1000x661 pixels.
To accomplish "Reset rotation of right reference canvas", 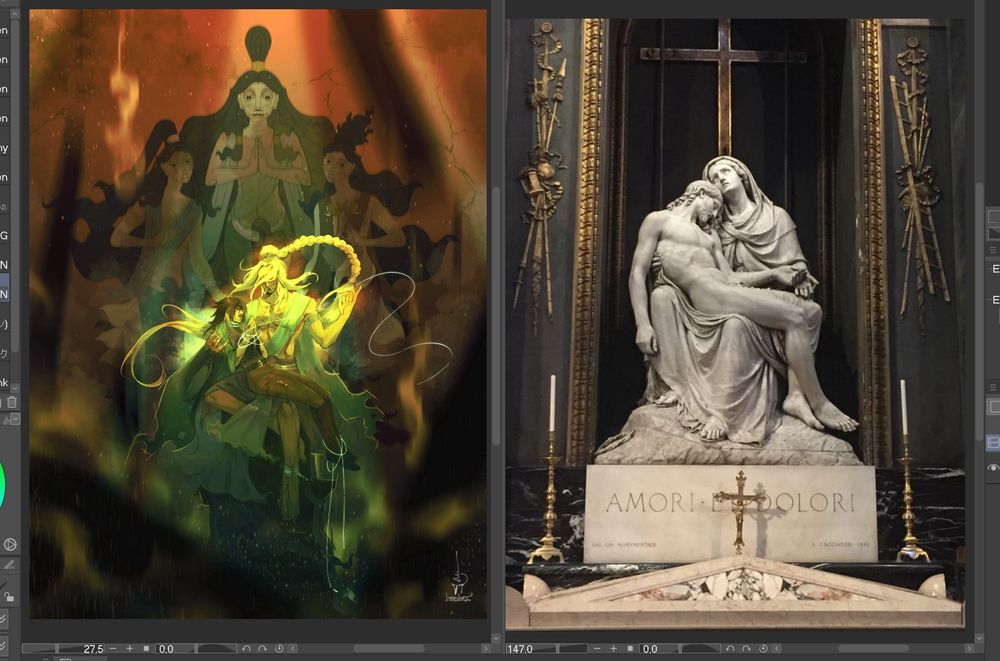I will (x=763, y=648).
